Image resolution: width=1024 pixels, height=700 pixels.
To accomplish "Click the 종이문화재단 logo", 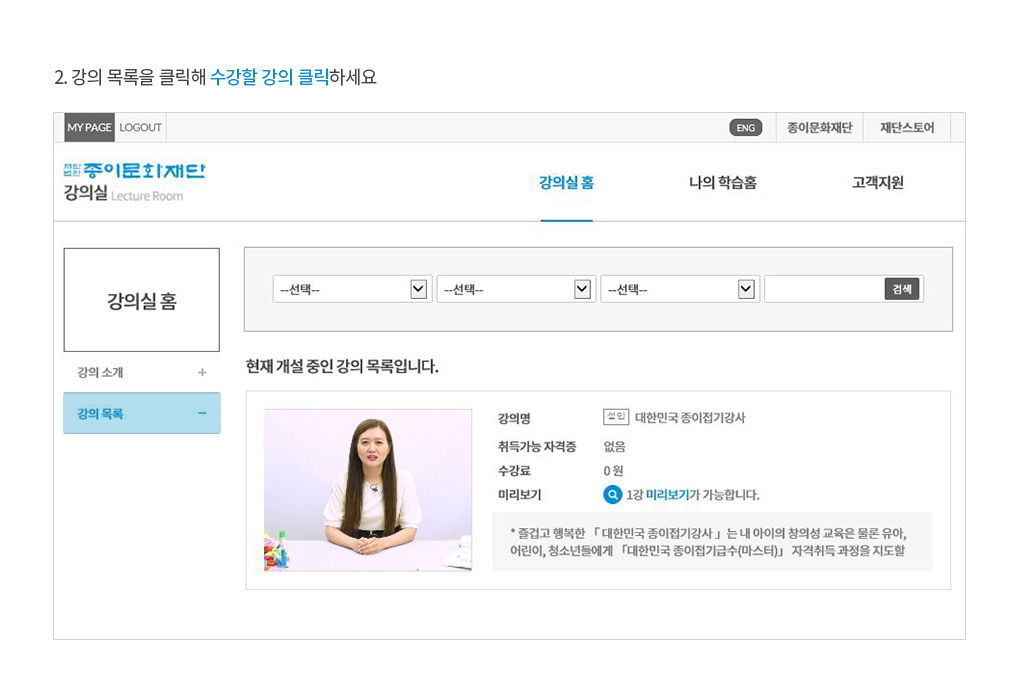I will pyautogui.click(x=133, y=171).
